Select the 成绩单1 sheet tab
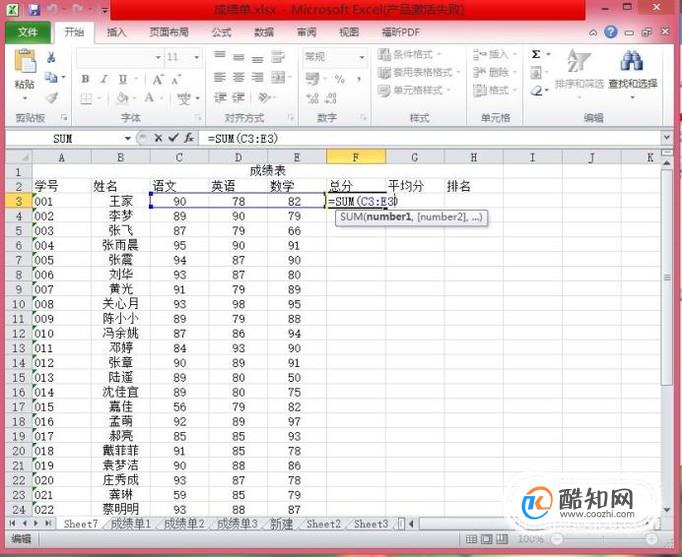 pos(130,524)
